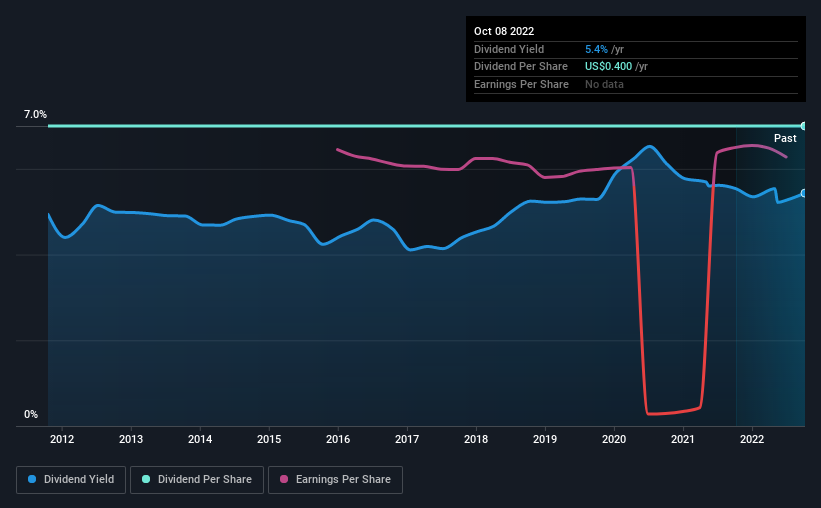Screen dimensions: 821x508
Task: Click the US$0.400 dividend per share value
Action: 608,67
